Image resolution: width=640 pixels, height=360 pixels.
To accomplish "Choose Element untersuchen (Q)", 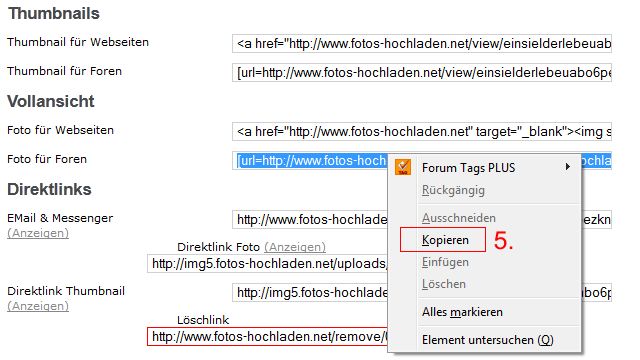I will click(x=488, y=340).
